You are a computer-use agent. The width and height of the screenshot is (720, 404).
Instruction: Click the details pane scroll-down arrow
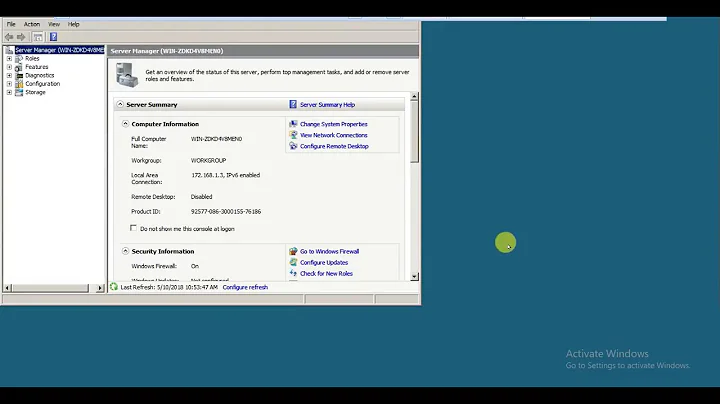414,276
